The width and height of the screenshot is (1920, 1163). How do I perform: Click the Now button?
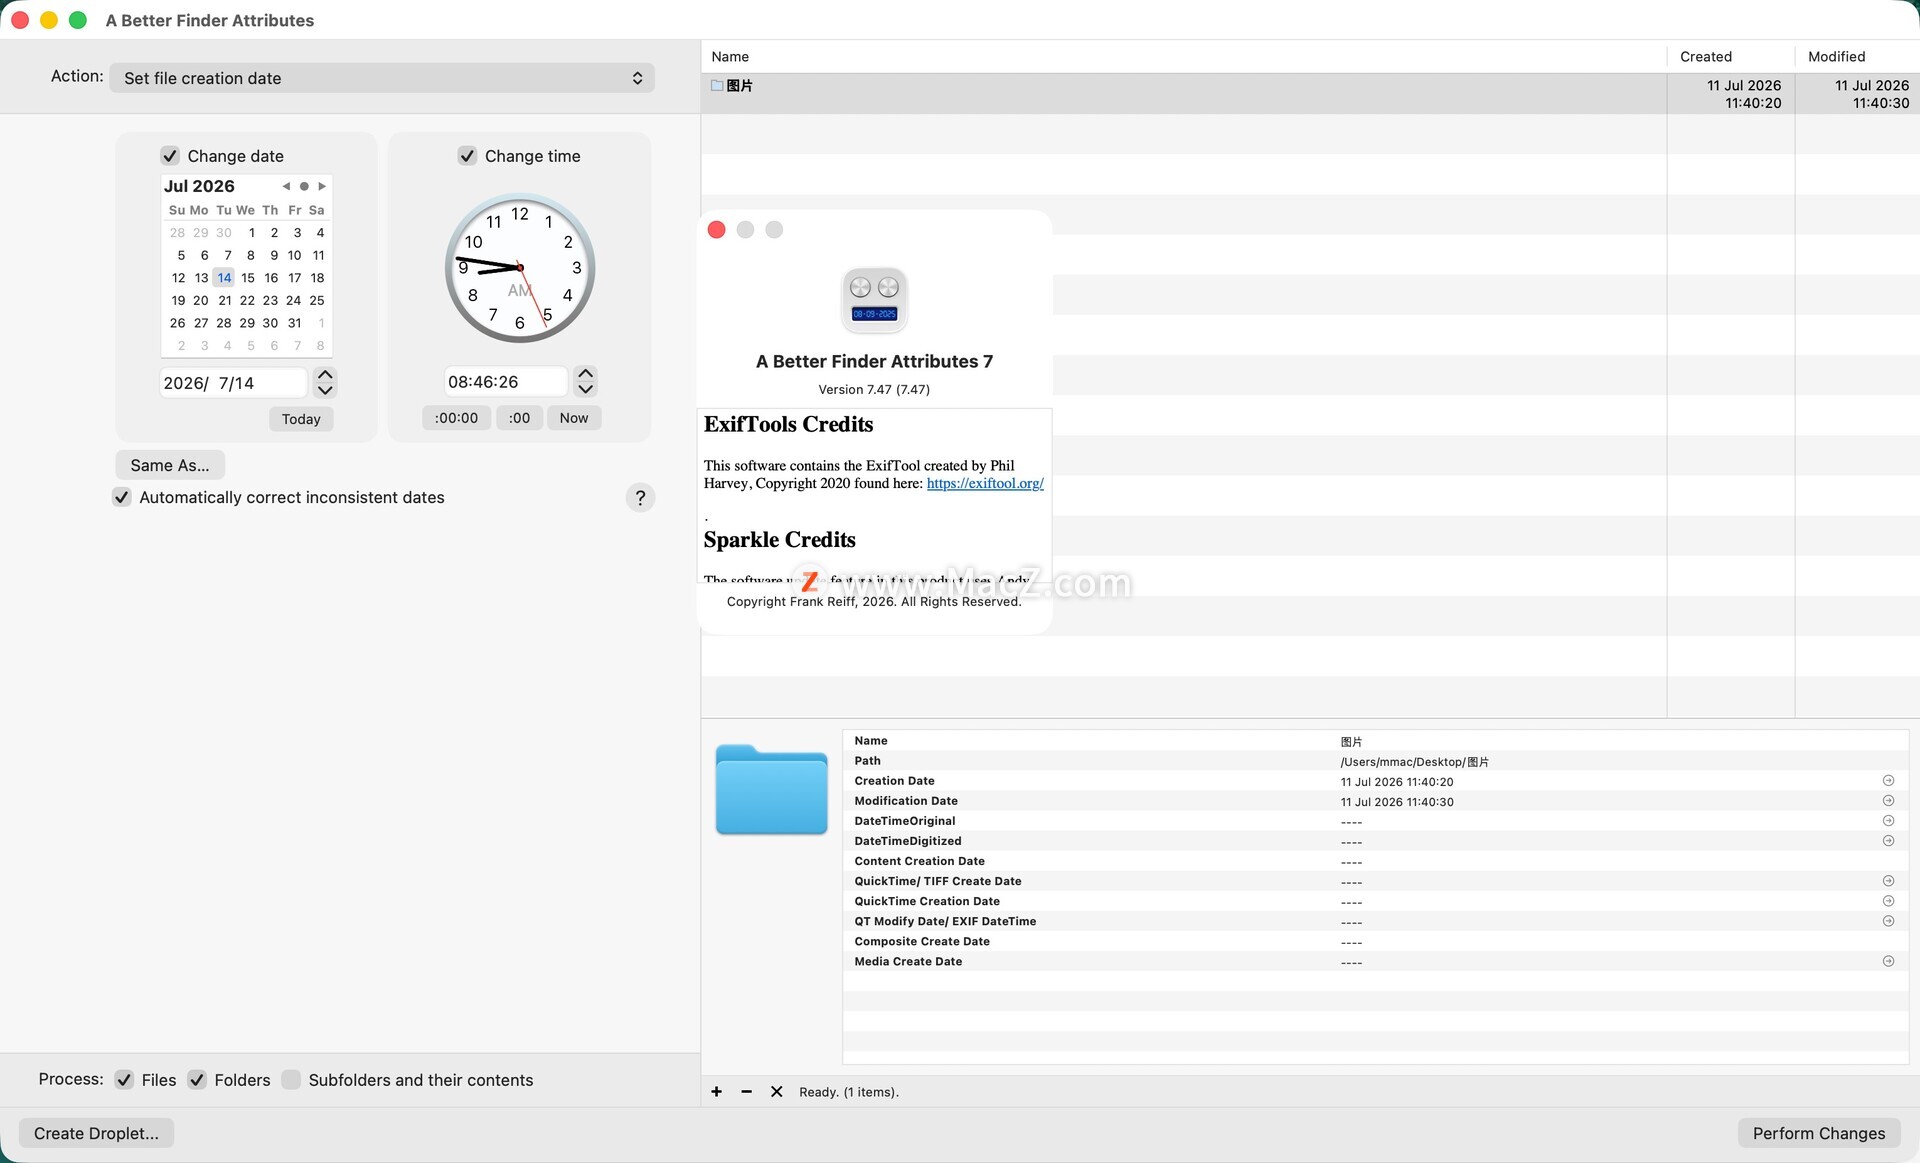pyautogui.click(x=574, y=418)
